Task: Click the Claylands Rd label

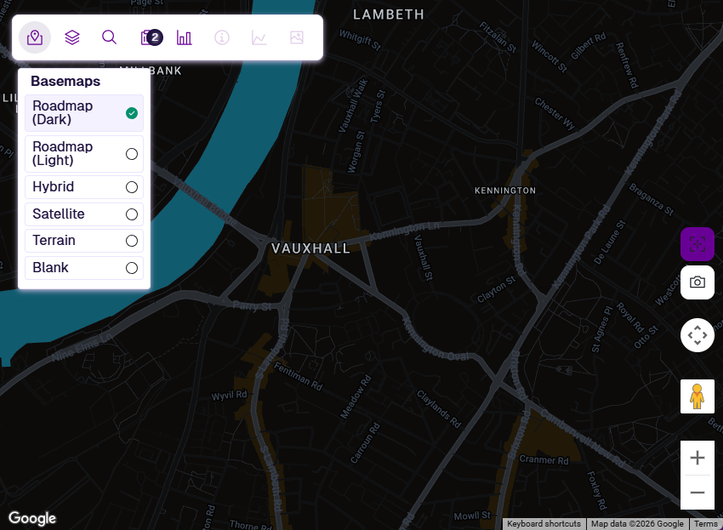Action: (x=439, y=409)
